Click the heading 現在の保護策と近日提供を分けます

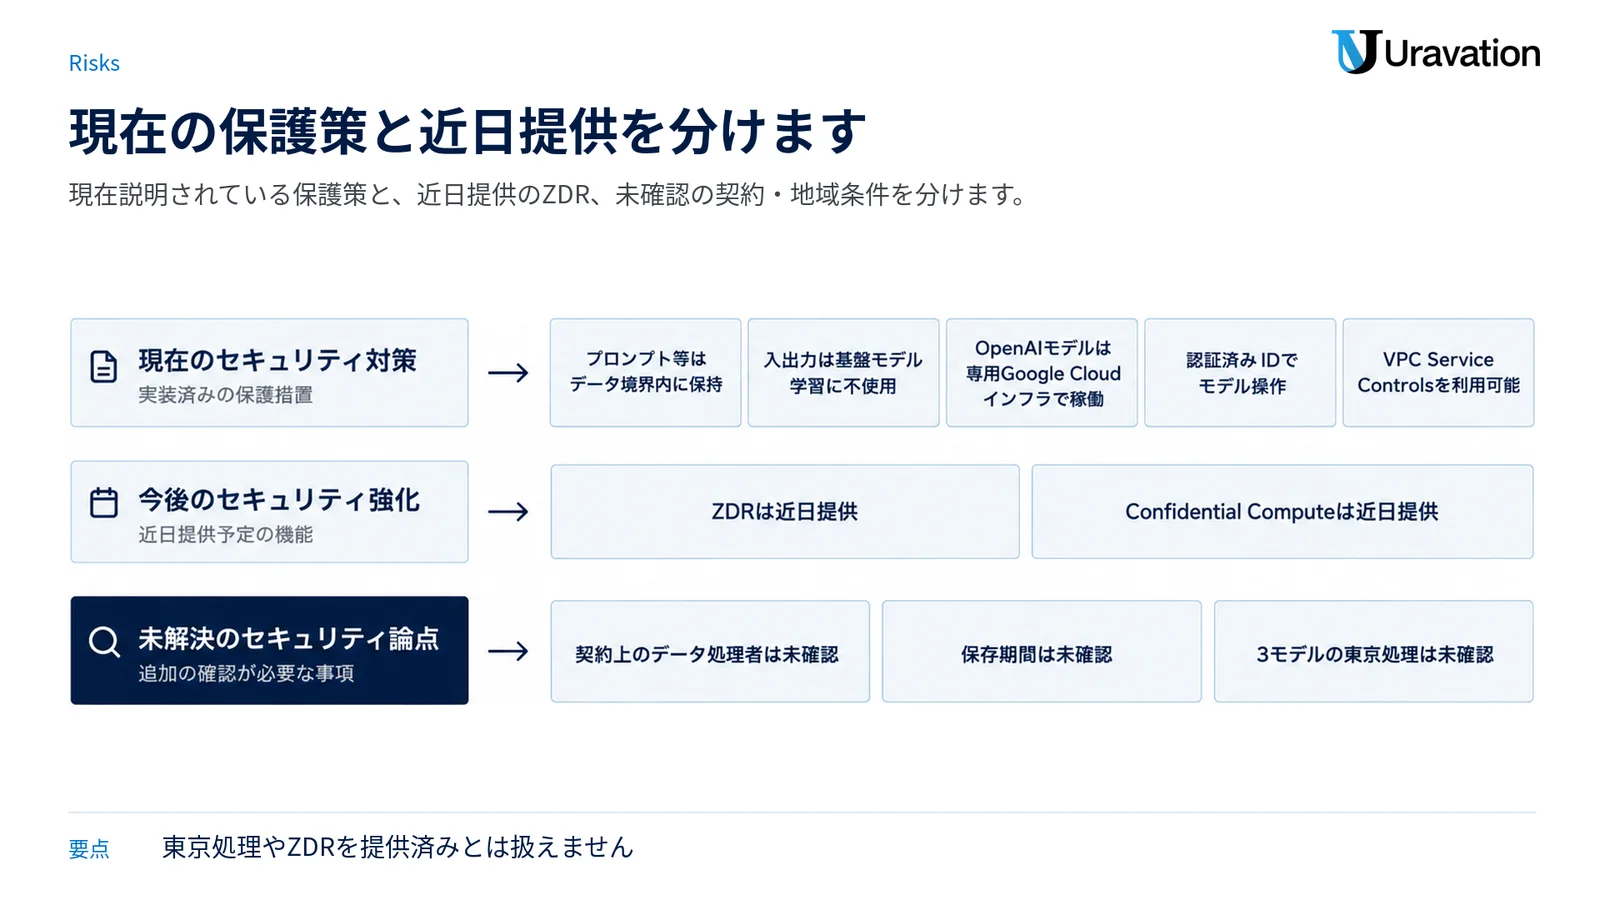click(x=467, y=131)
